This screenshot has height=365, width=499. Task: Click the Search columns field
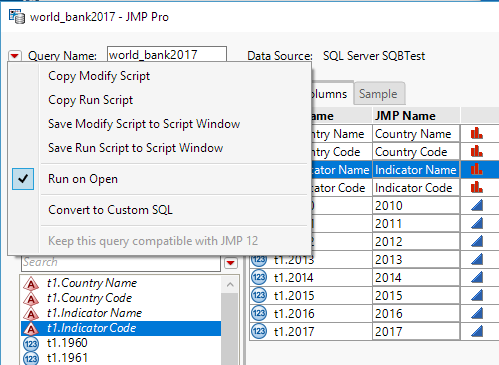click(x=121, y=262)
